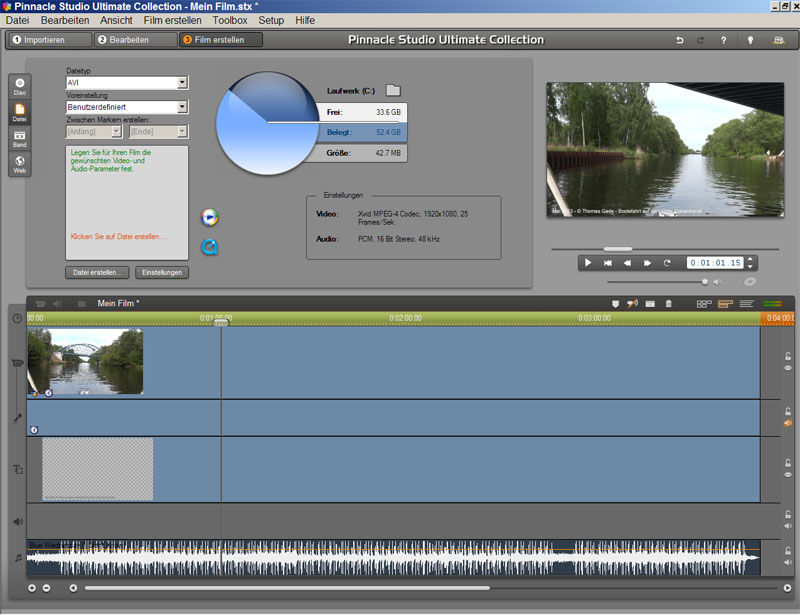The width and height of the screenshot is (800, 615).
Task: Choose the Web export icon
Action: (19, 163)
